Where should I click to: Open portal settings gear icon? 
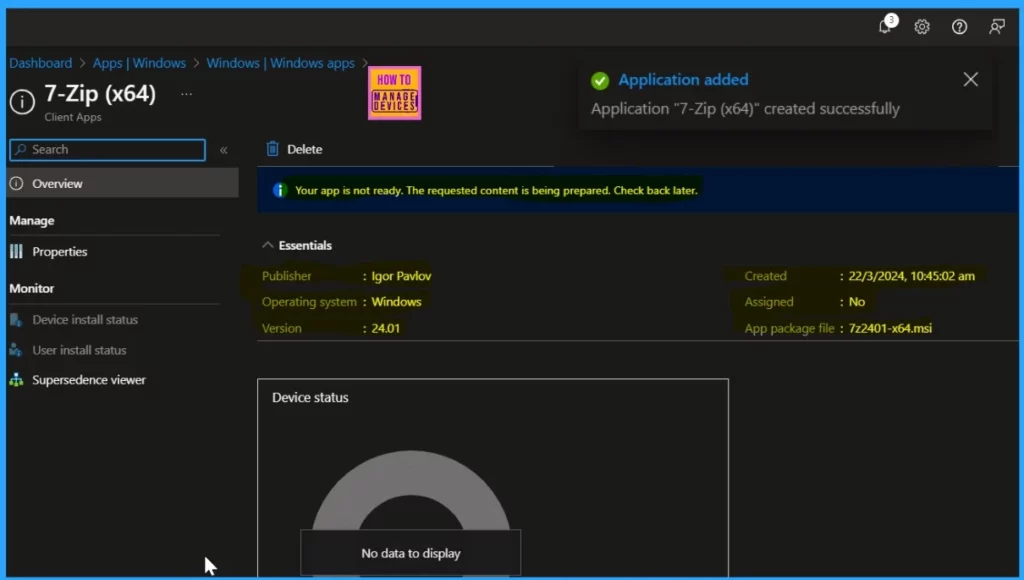(921, 27)
